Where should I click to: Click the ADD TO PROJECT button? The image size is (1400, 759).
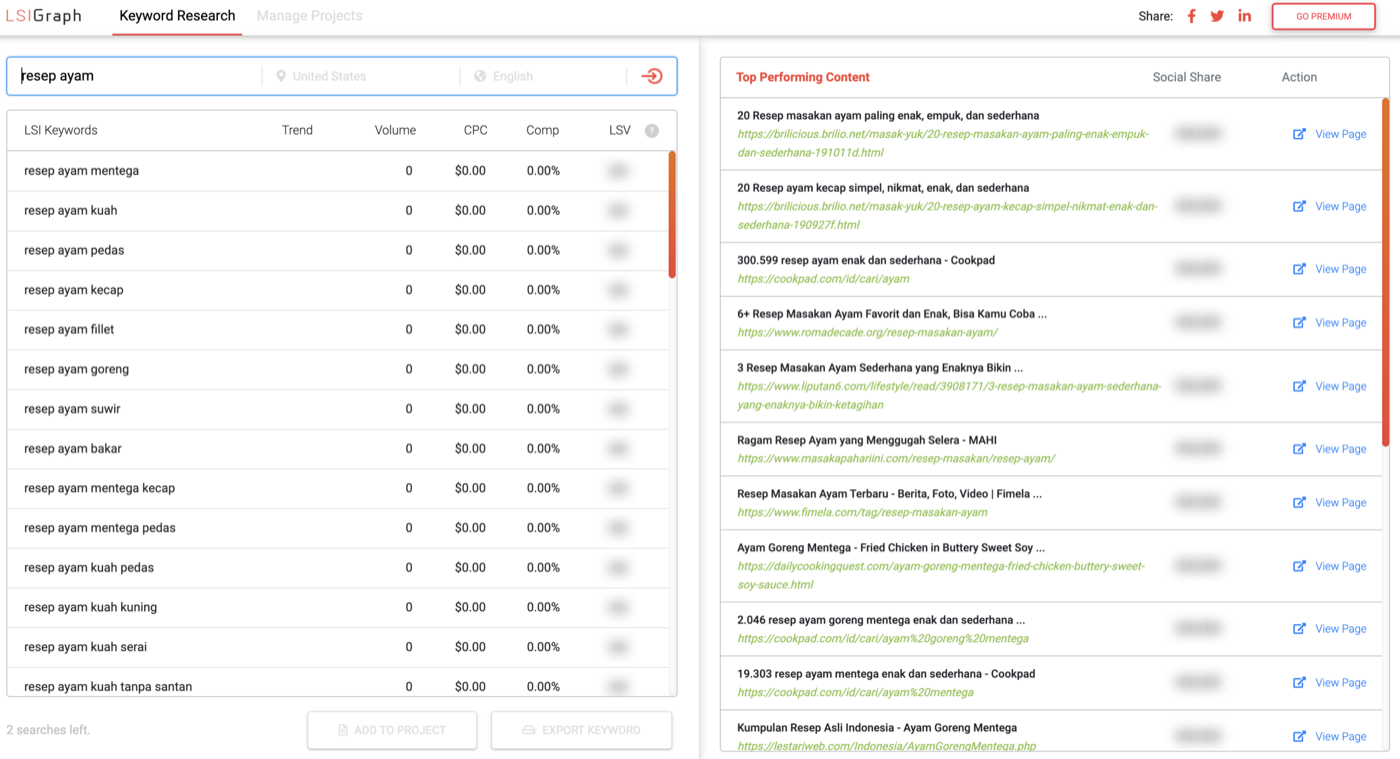(x=392, y=730)
